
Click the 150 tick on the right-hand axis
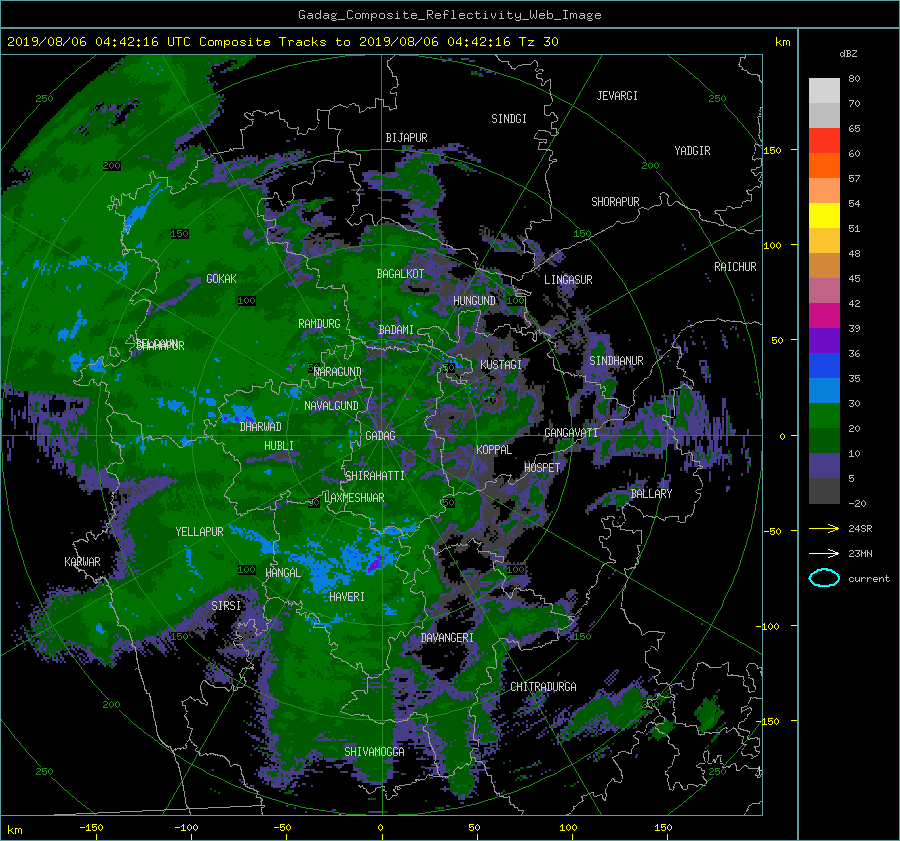pyautogui.click(x=773, y=150)
